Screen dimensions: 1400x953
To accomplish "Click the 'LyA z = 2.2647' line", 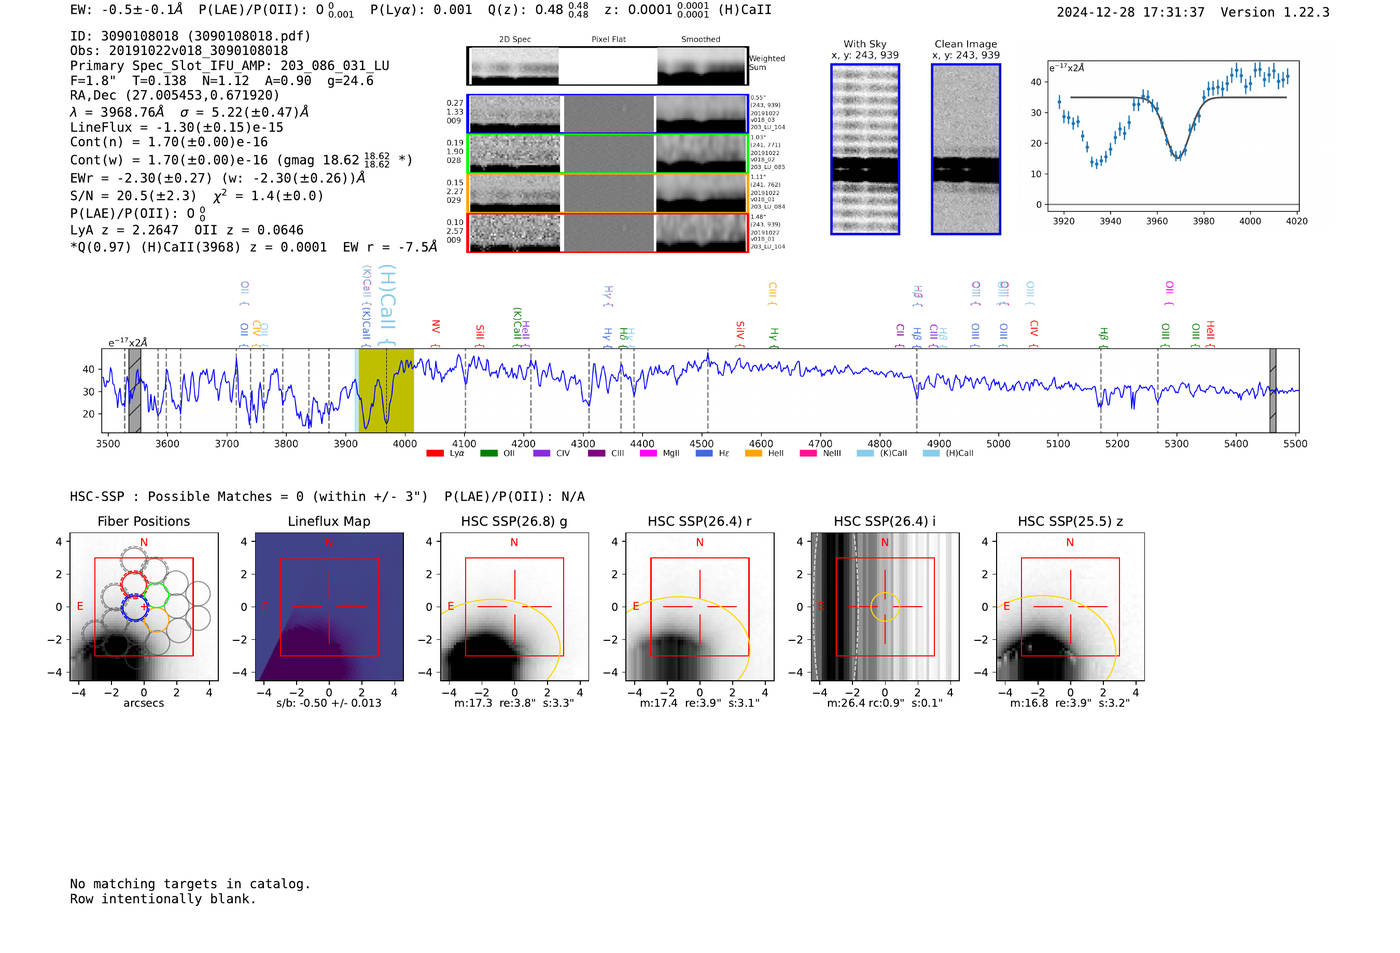I will [x=187, y=230].
